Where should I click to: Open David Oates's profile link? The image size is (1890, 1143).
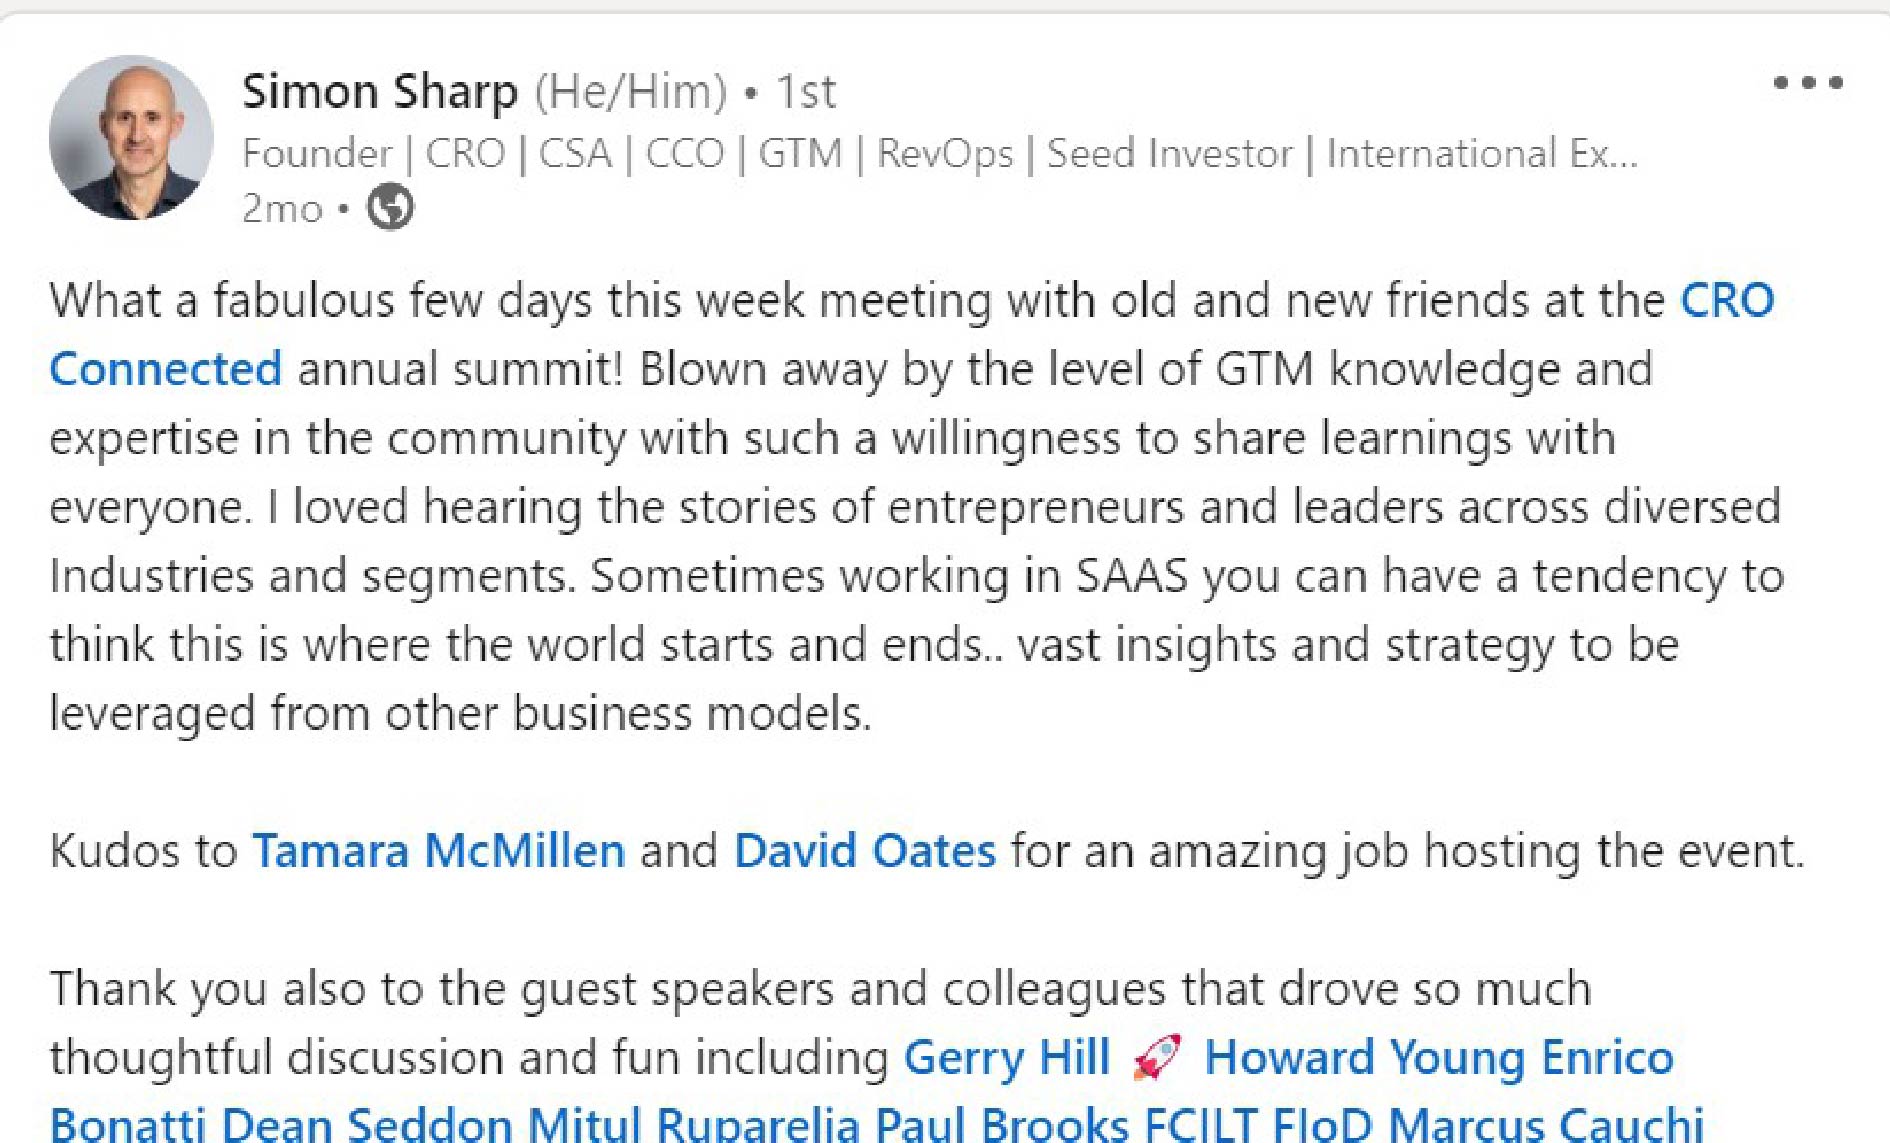(x=865, y=851)
